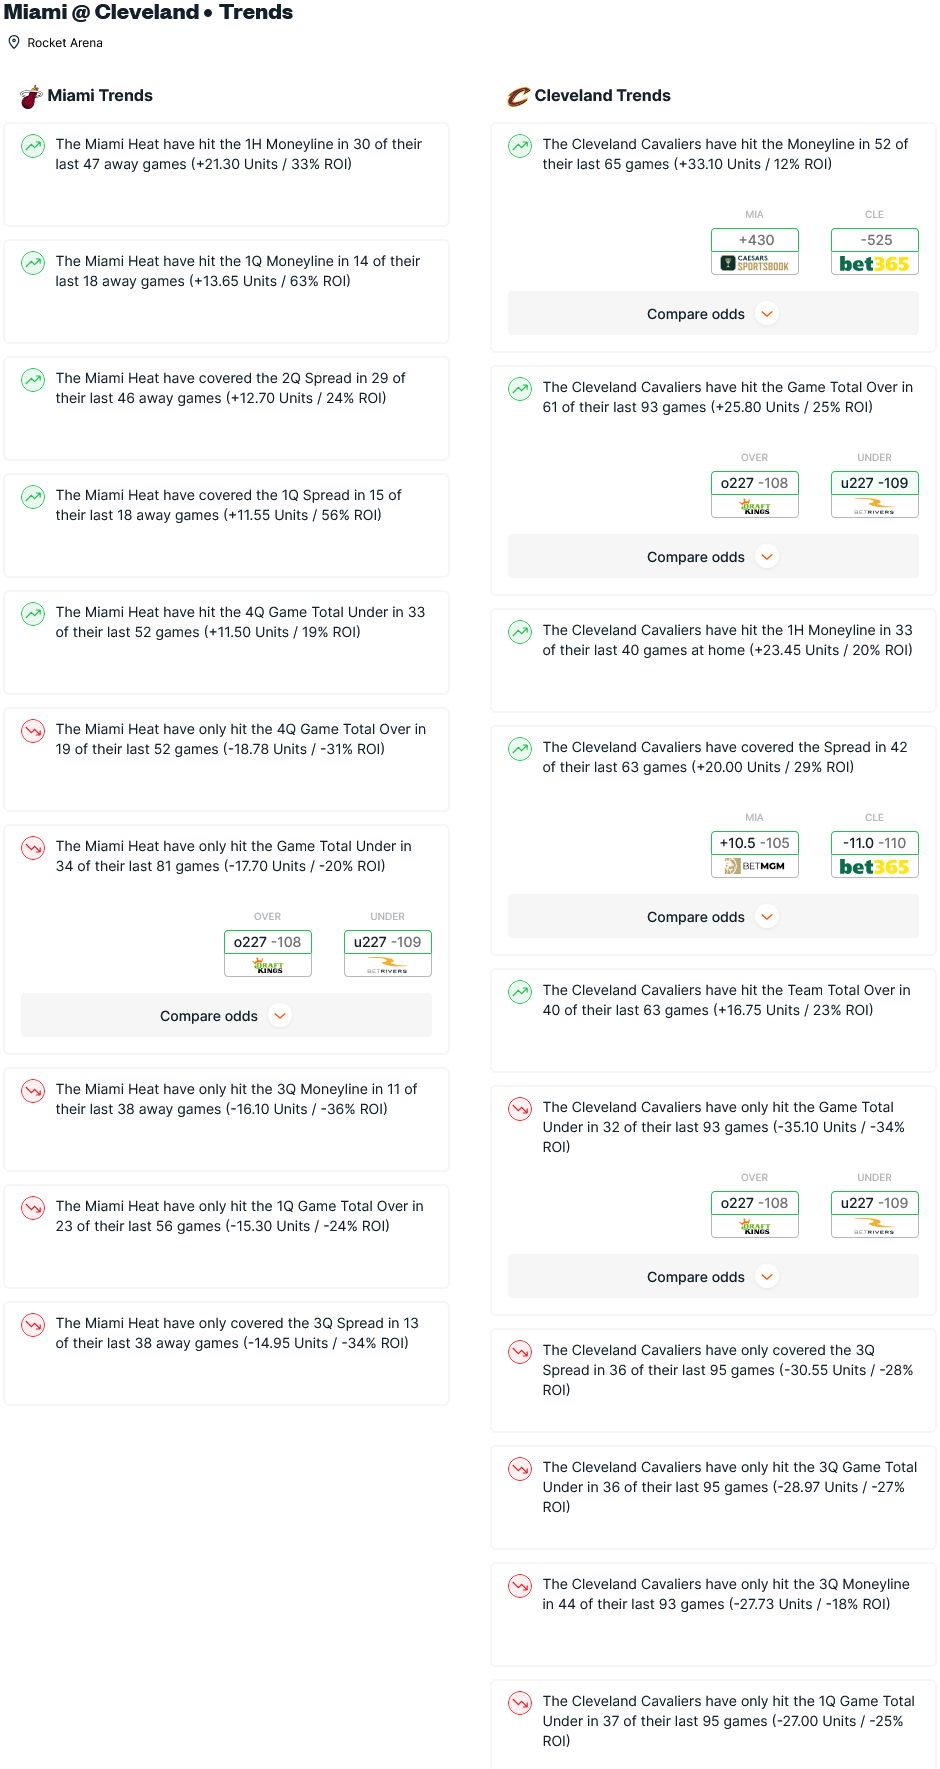Open Cavaliers Team Total Over trend card
Viewport: 940px width, 1769px height.
tap(713, 1021)
